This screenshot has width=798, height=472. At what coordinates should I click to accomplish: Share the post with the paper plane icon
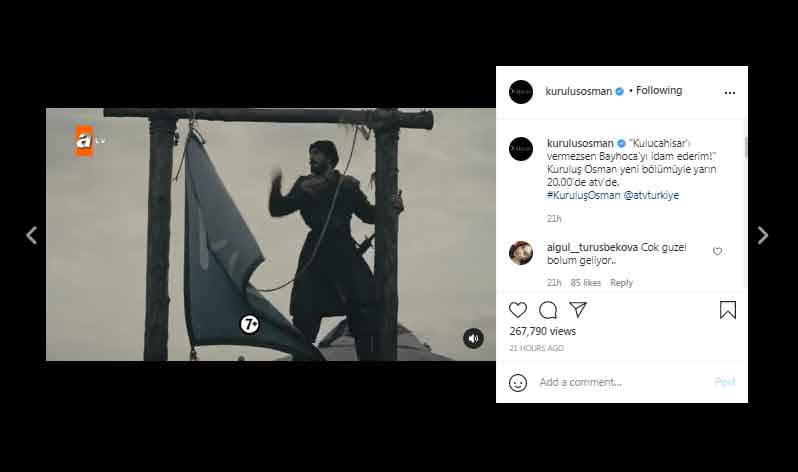[x=578, y=310]
